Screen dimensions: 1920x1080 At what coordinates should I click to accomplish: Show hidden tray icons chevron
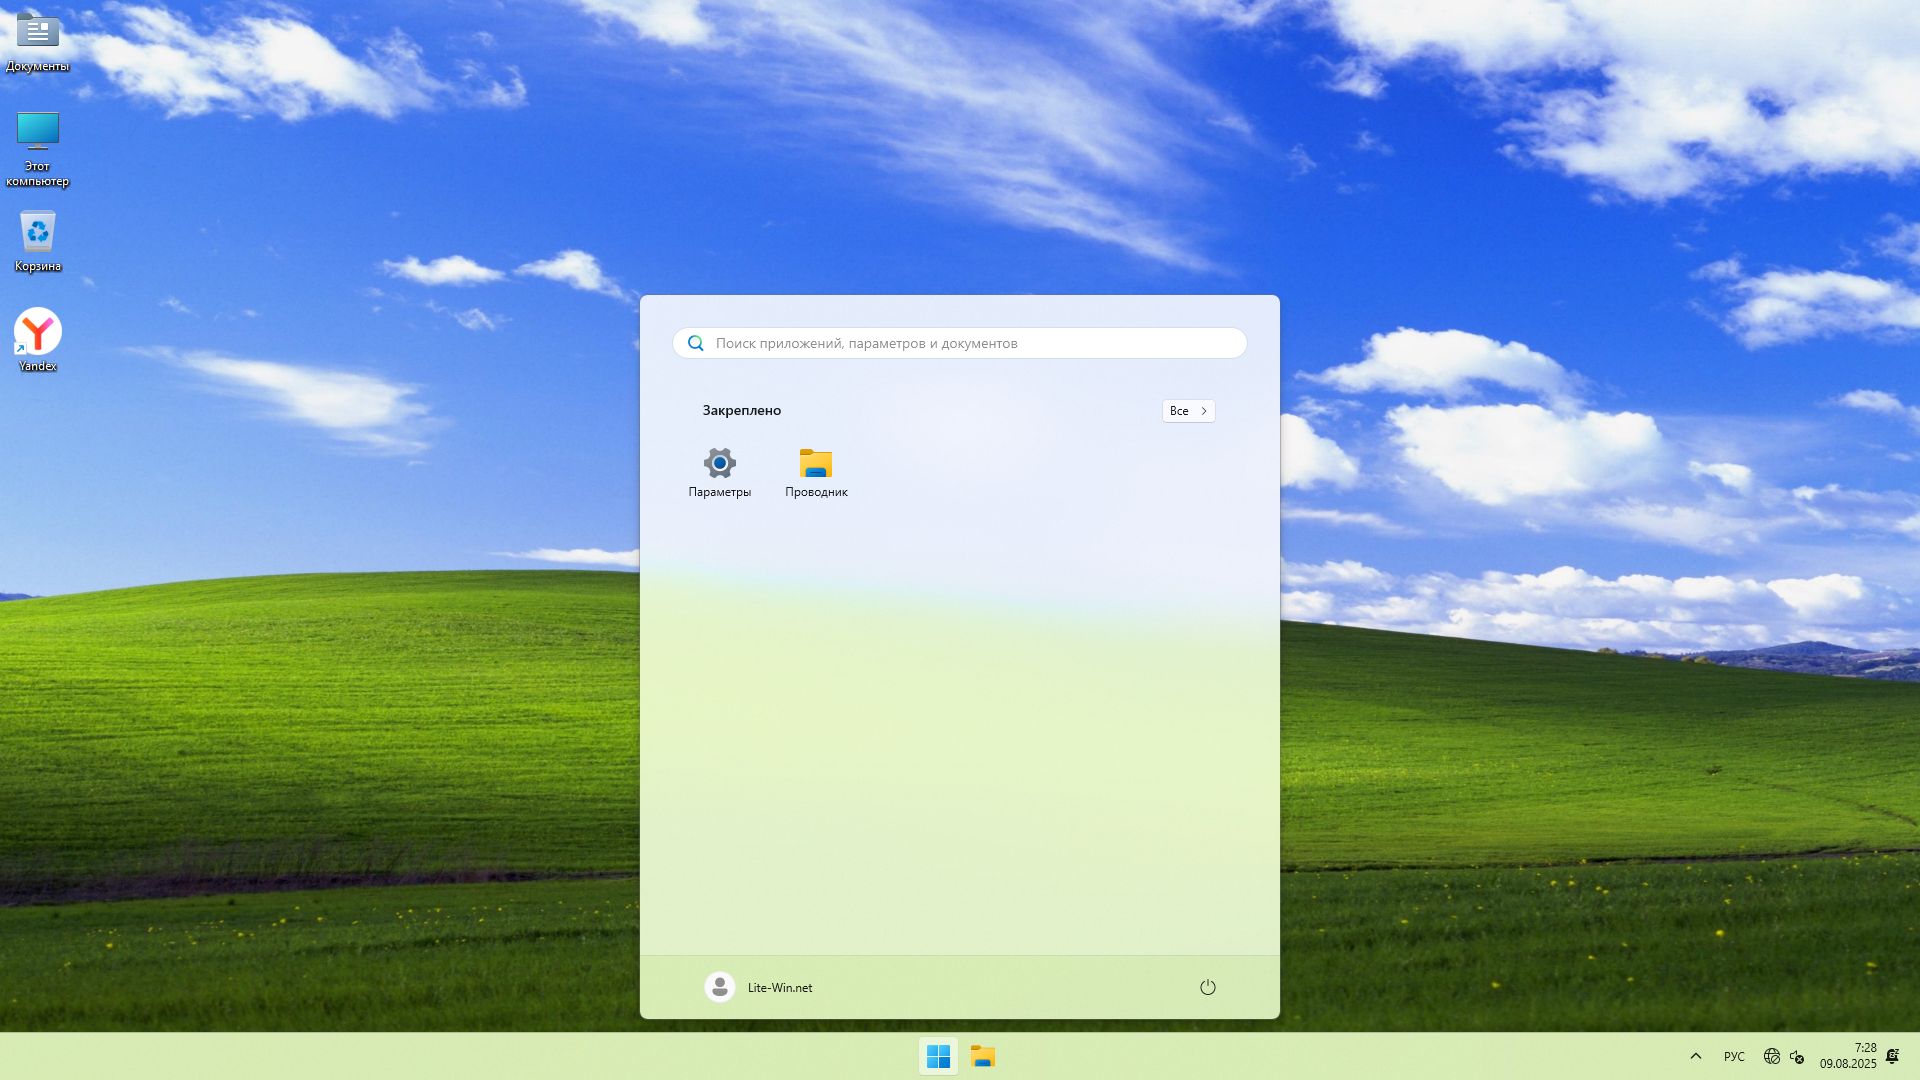click(x=1695, y=1056)
